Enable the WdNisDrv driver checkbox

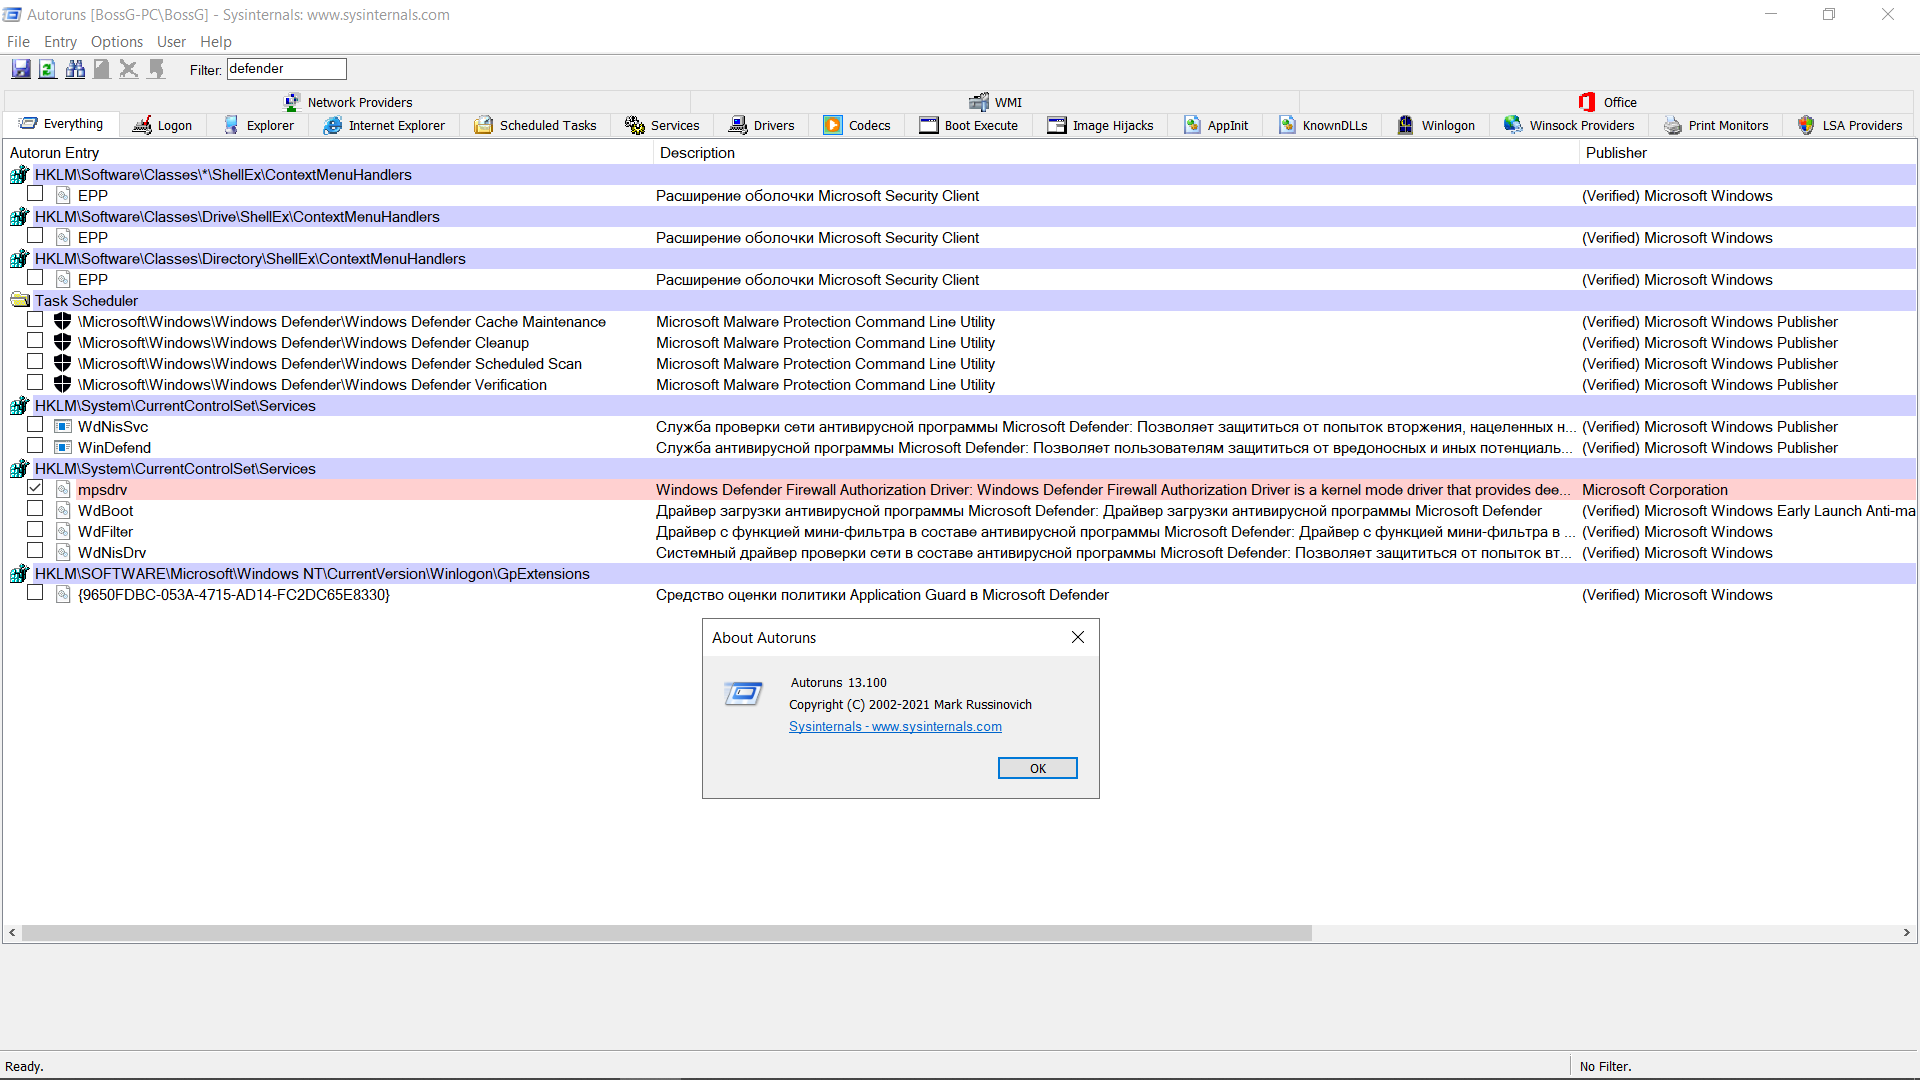(35, 551)
